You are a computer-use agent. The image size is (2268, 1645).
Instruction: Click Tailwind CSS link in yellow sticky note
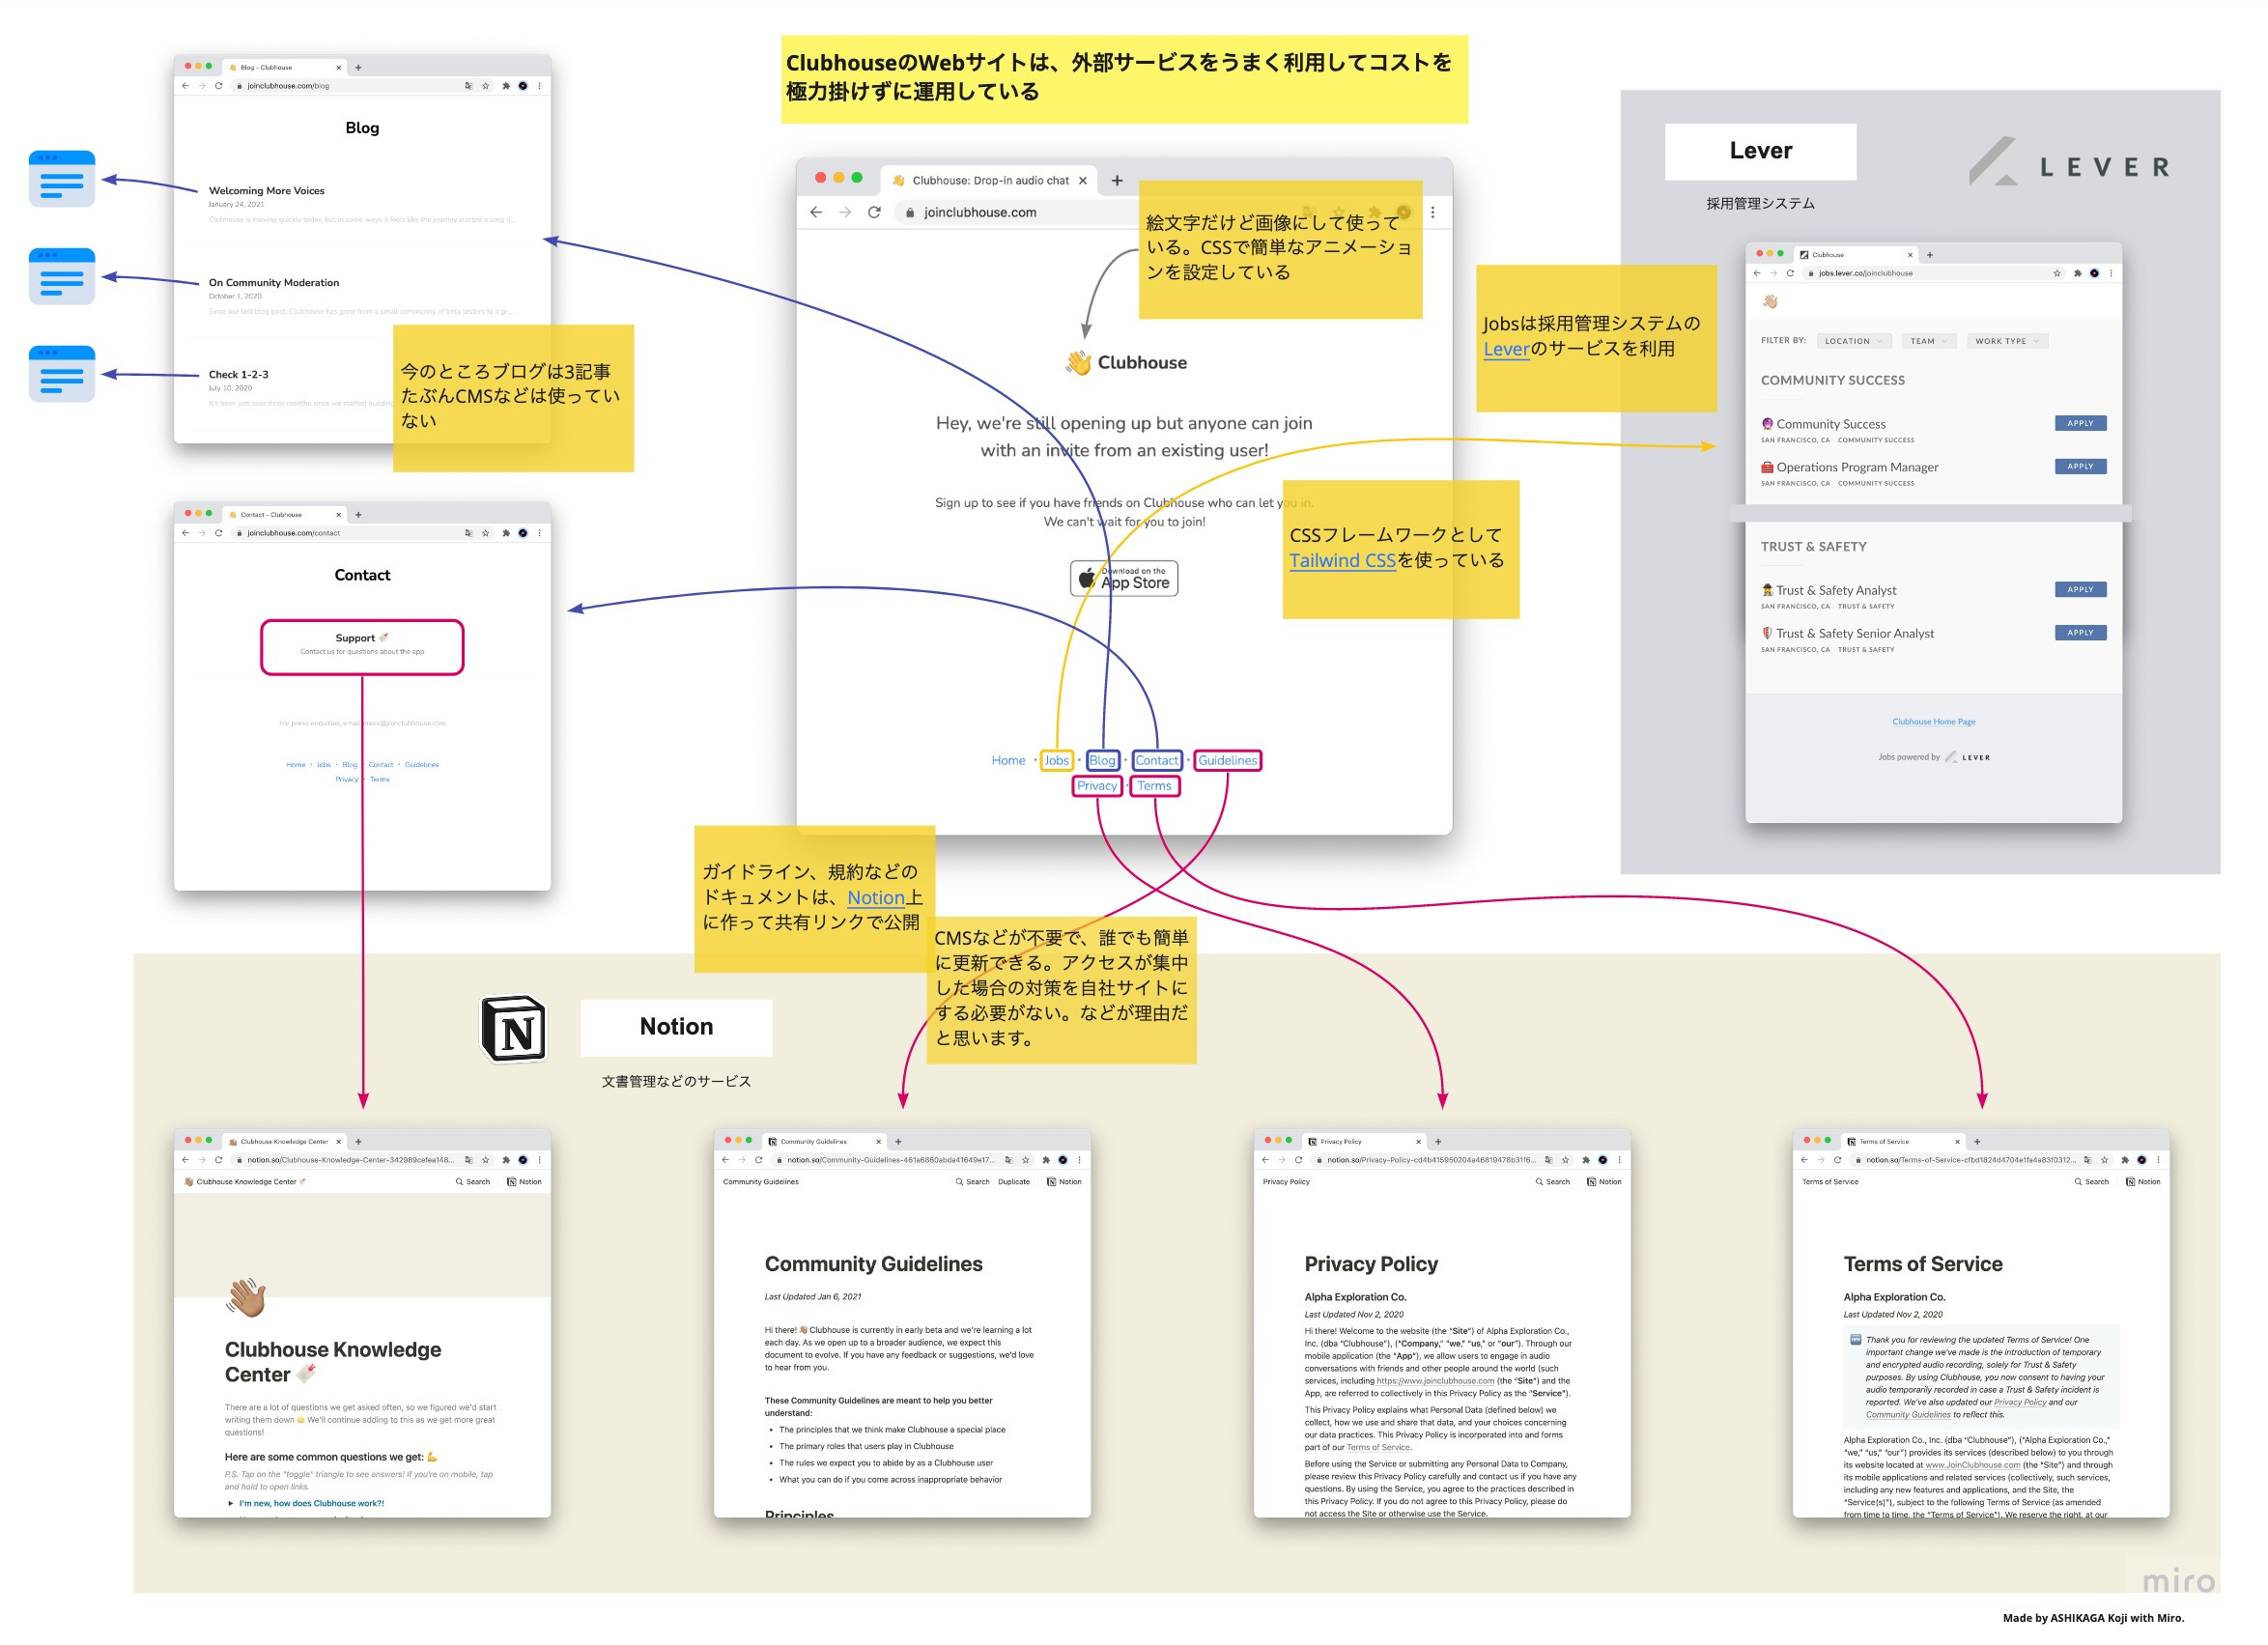(x=1342, y=560)
